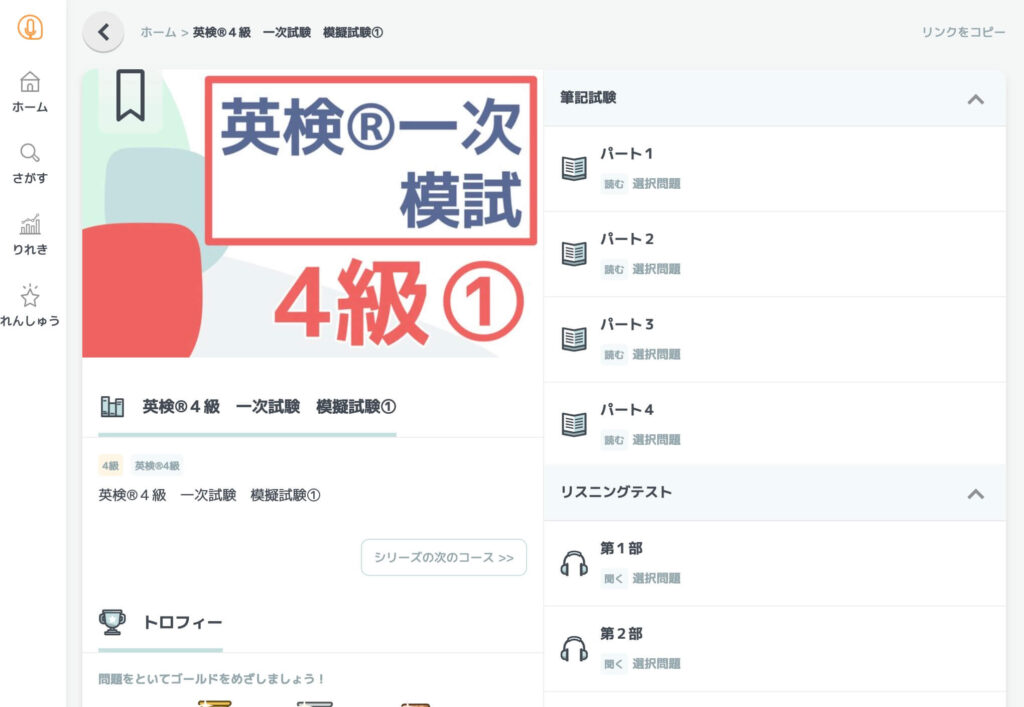This screenshot has width=1024, height=707.
Task: Collapse the 筆記試験 section
Action: [976, 98]
